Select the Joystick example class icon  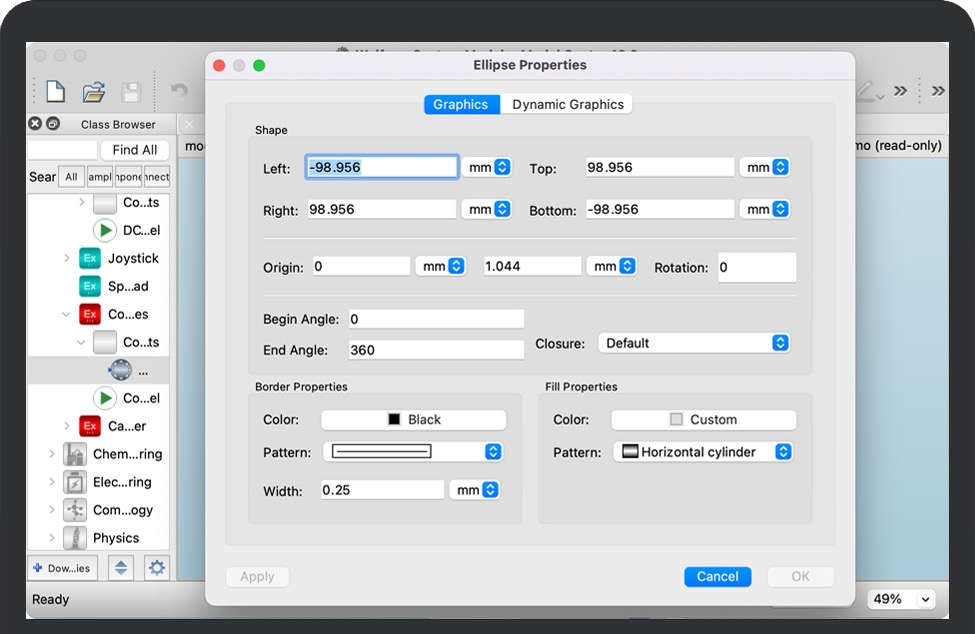click(90, 258)
